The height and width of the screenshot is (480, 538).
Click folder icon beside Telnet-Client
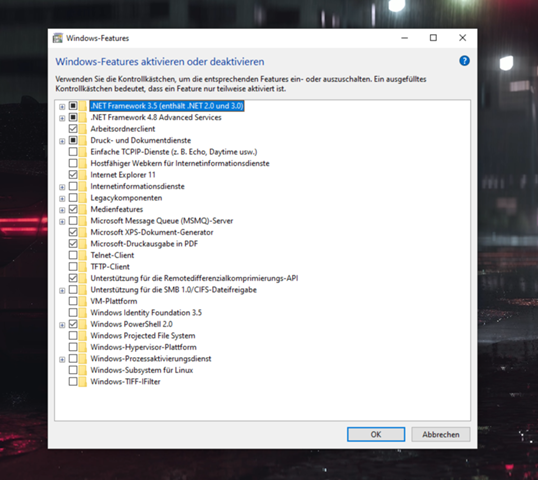[83, 255]
